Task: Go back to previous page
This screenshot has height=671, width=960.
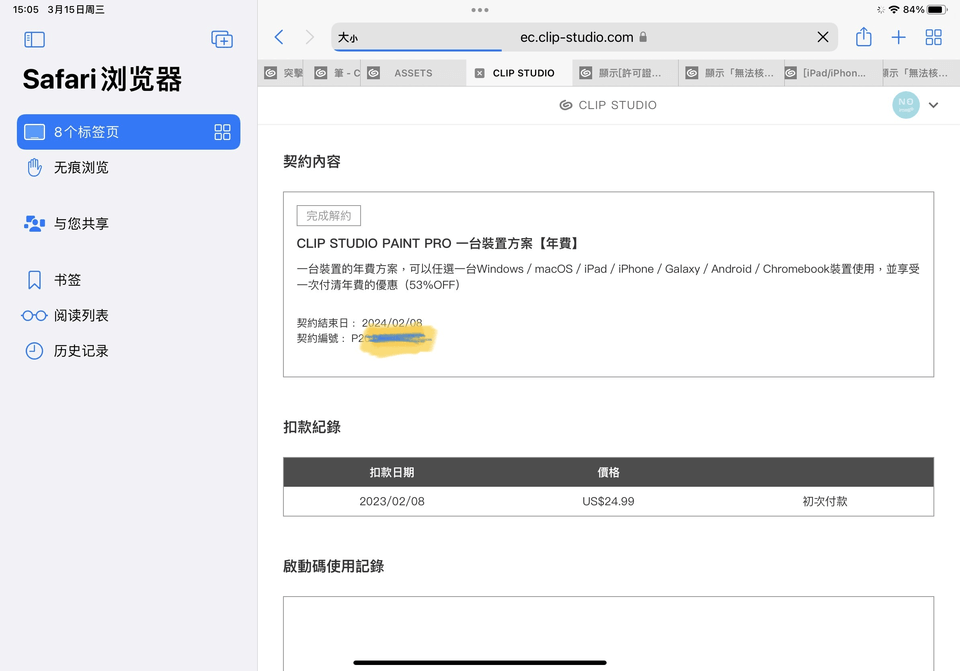Action: [279, 37]
